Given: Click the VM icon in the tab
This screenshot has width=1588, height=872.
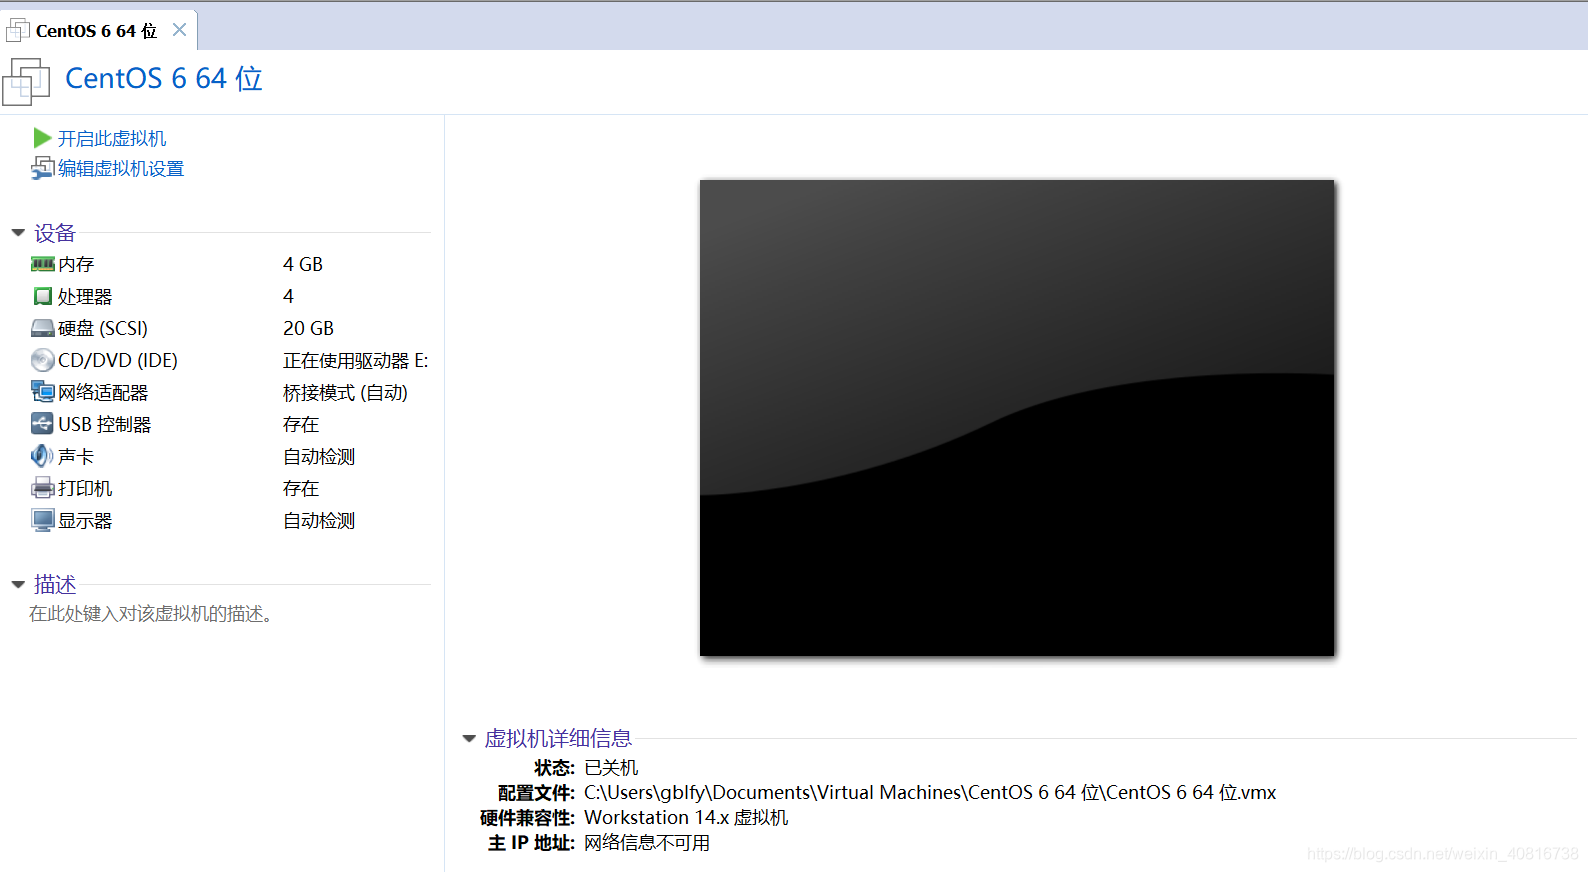Looking at the screenshot, I should pyautogui.click(x=18, y=30).
